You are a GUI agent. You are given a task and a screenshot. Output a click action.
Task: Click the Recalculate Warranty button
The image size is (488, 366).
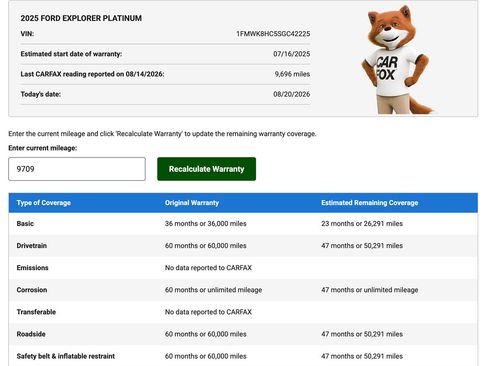click(x=206, y=169)
